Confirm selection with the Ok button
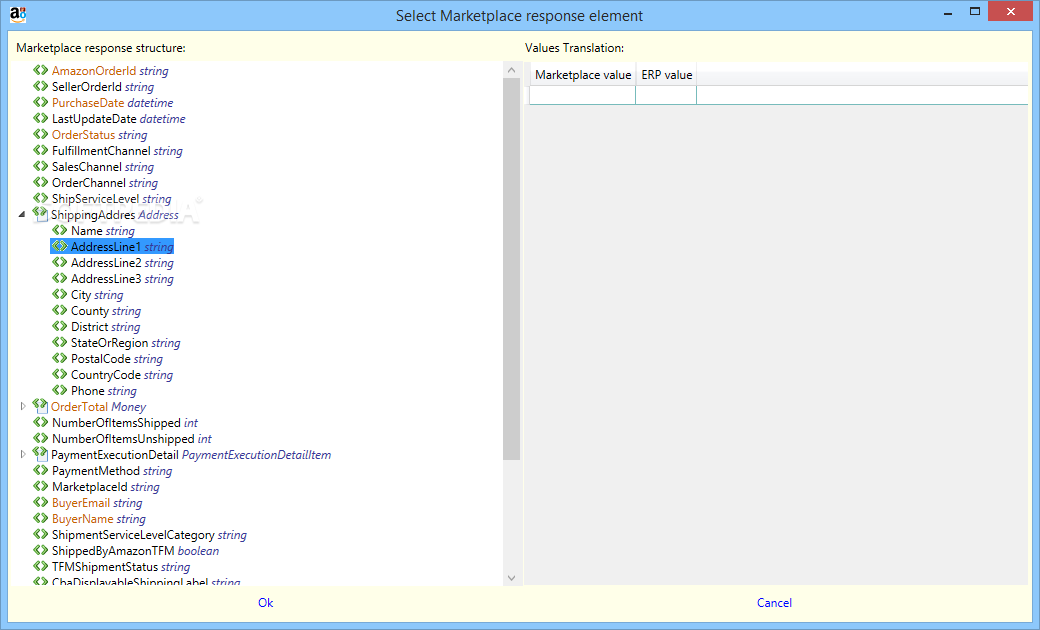 pyautogui.click(x=265, y=602)
